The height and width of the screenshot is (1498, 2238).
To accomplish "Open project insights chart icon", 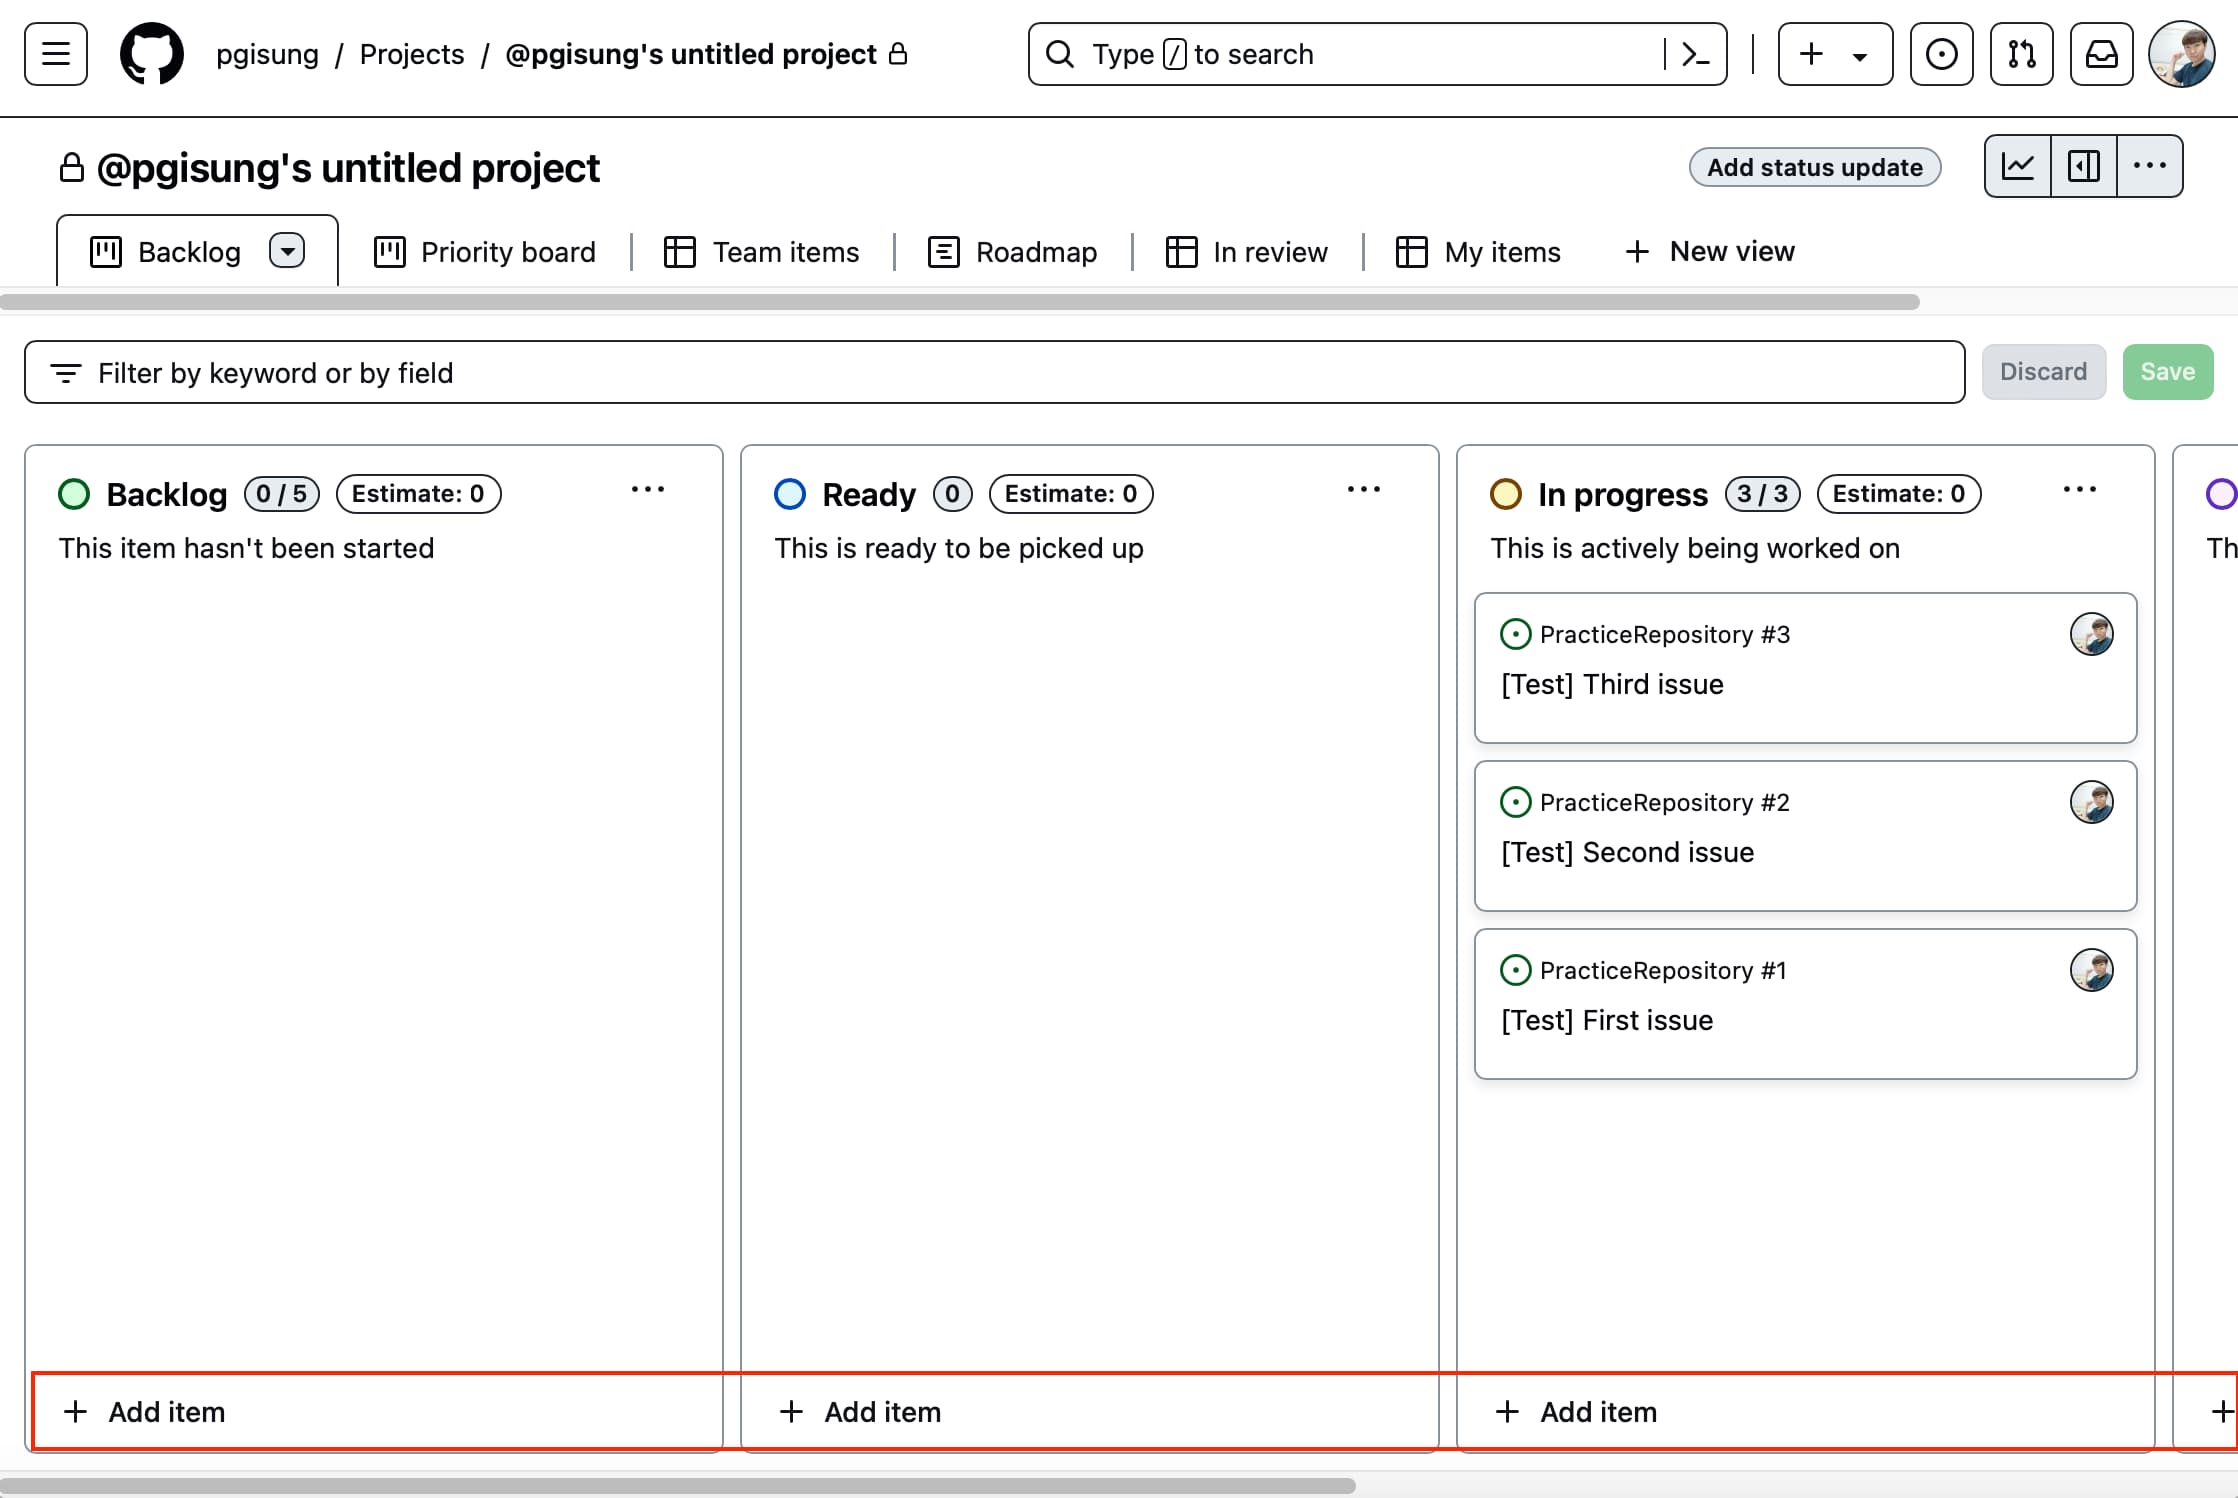I will tap(2018, 166).
